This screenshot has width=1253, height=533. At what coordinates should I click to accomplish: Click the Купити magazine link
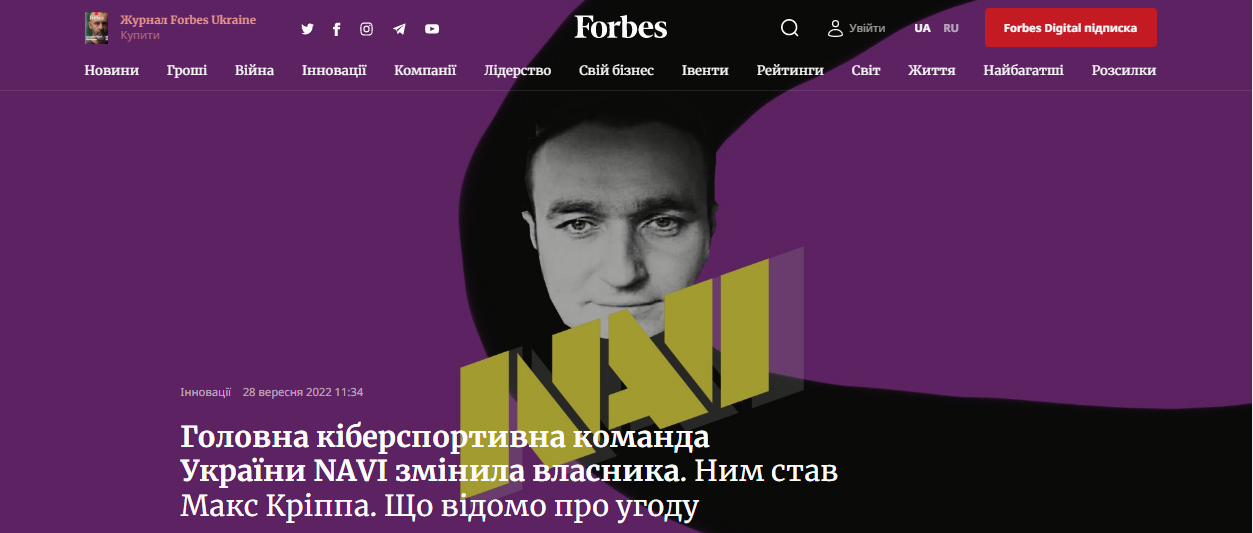tap(140, 35)
